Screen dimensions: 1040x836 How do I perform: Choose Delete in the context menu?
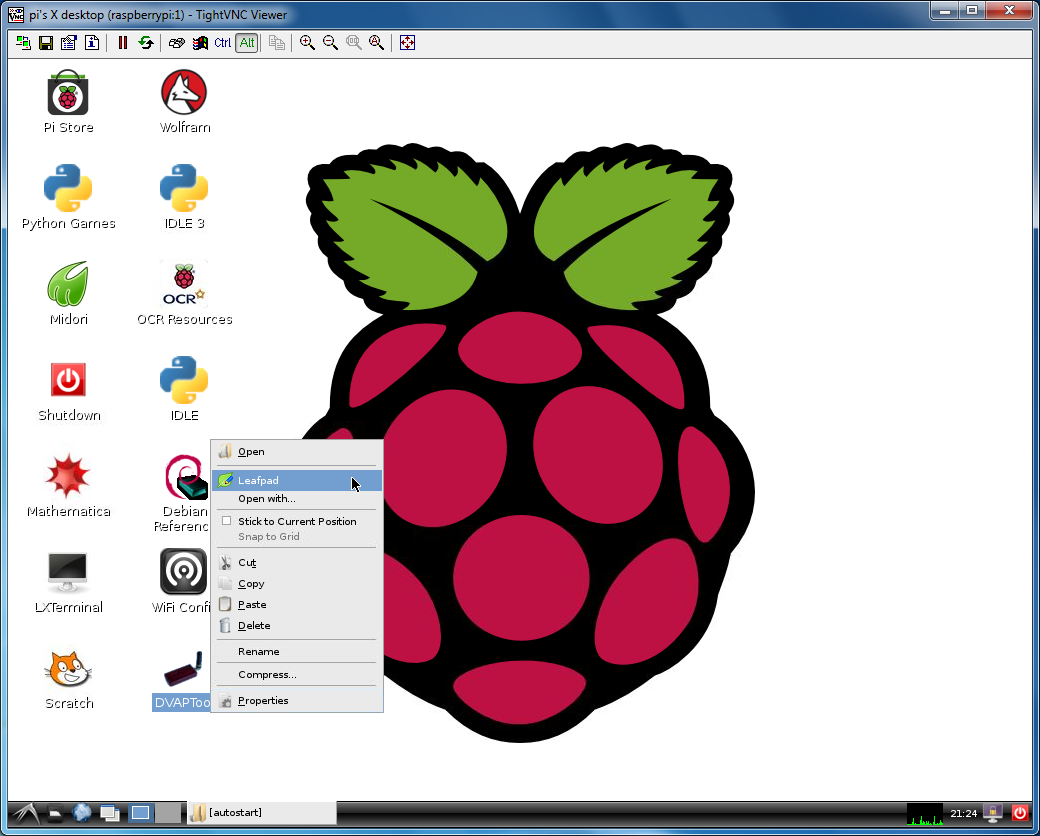pos(296,626)
